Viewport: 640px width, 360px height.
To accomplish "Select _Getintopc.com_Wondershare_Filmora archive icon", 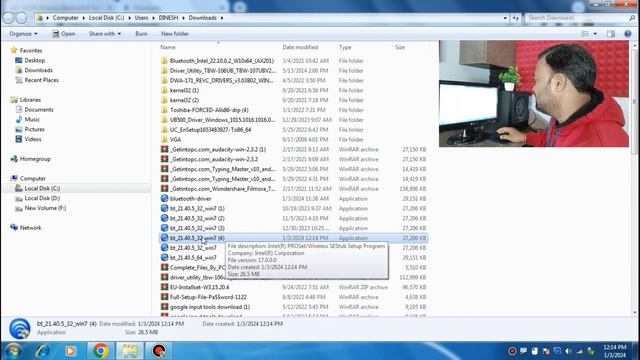I will [164, 189].
